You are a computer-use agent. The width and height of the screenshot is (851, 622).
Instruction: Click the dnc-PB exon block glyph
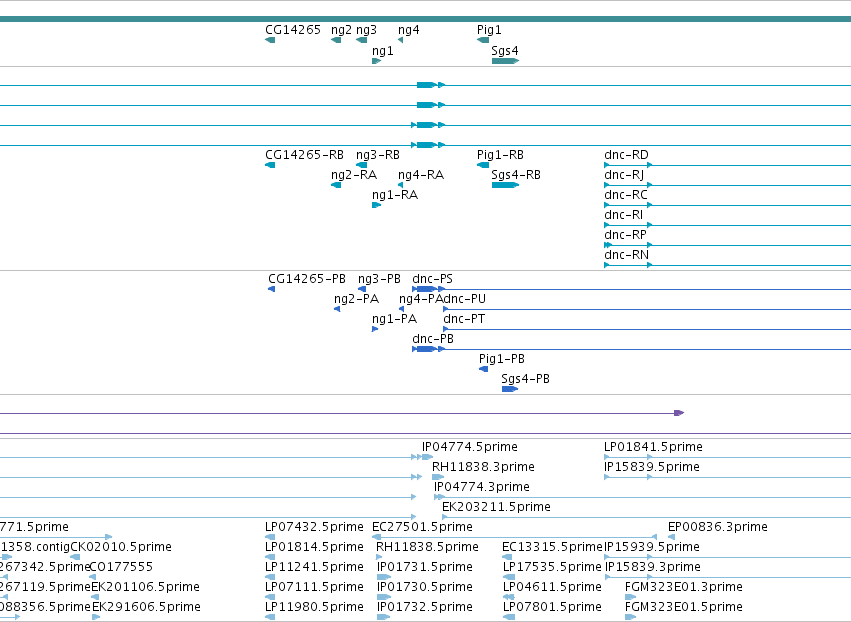[426, 349]
